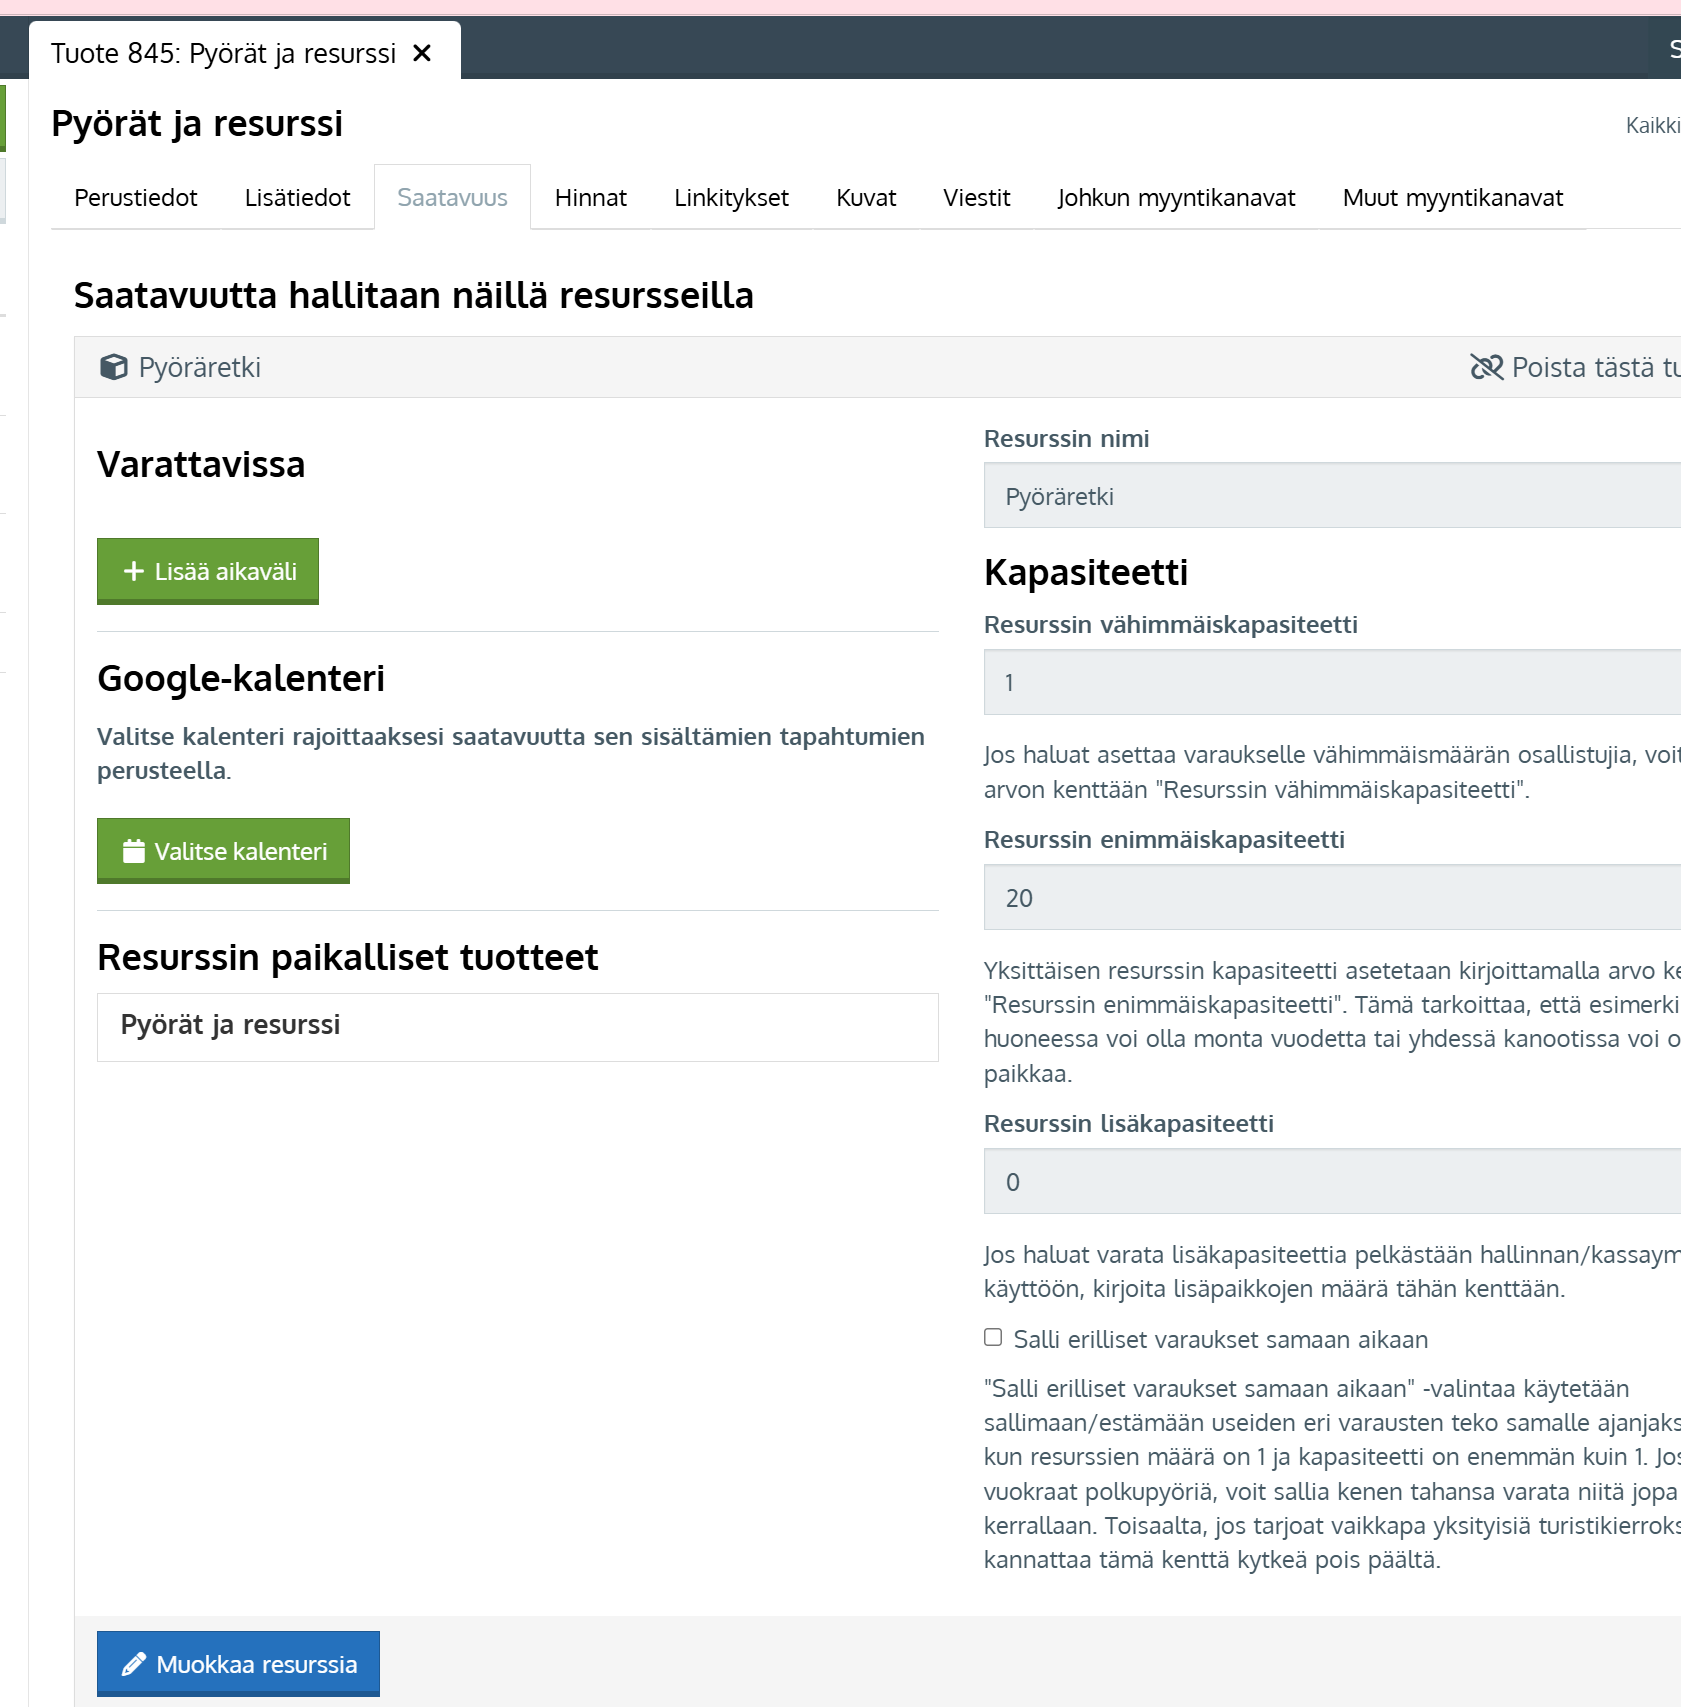Go to the Linkitykset tab

[x=731, y=197]
